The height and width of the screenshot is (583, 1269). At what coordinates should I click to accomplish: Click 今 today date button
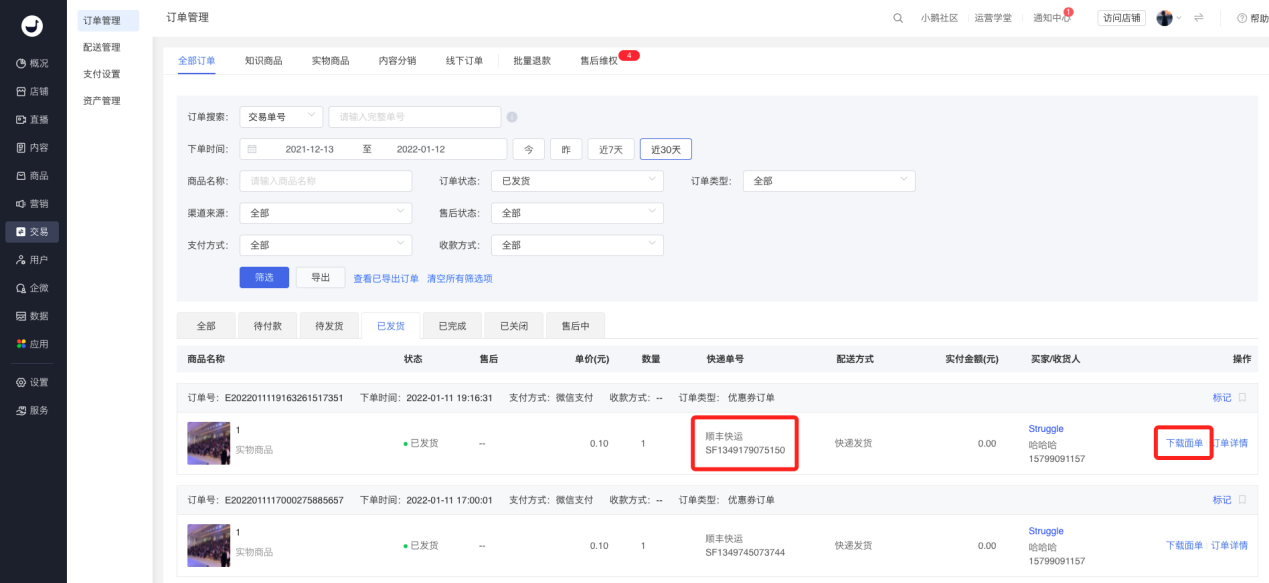[x=528, y=149]
